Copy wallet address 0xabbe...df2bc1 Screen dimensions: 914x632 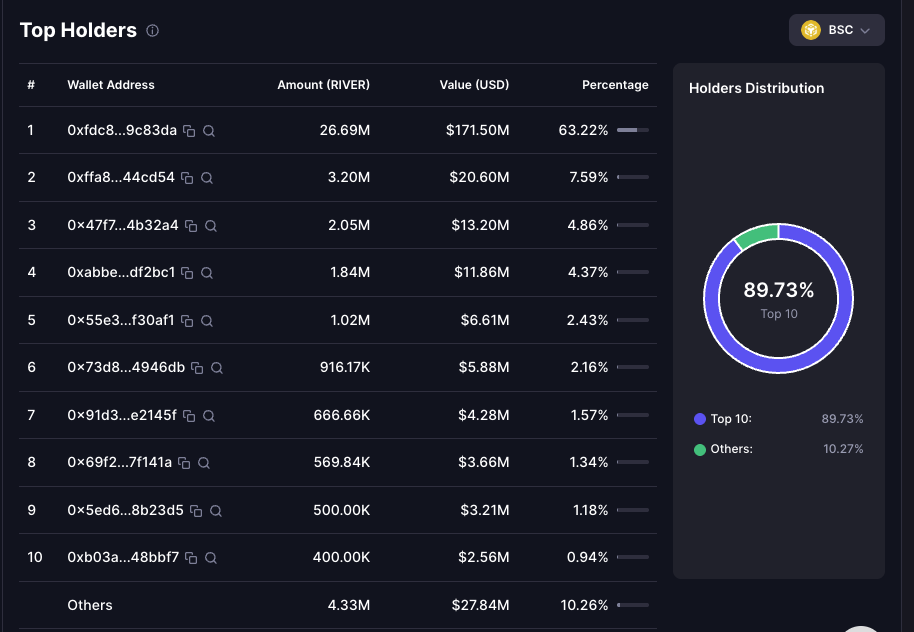click(x=187, y=273)
